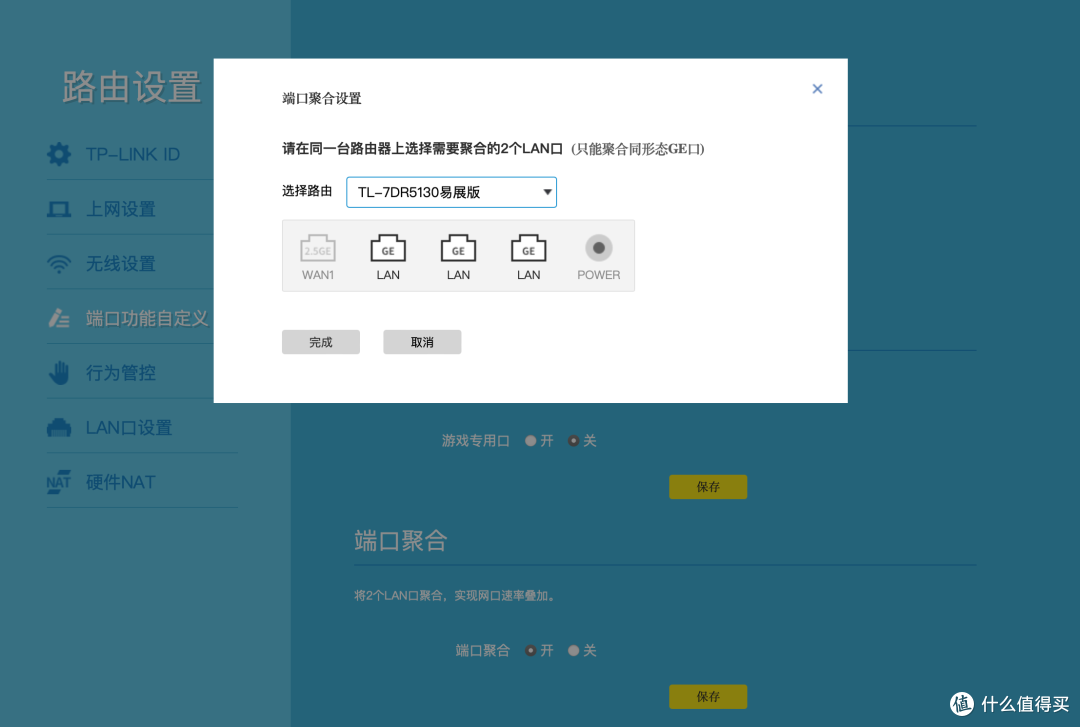Click 保存 below 游戏专用口
Image resolution: width=1080 pixels, height=727 pixels.
coord(708,487)
